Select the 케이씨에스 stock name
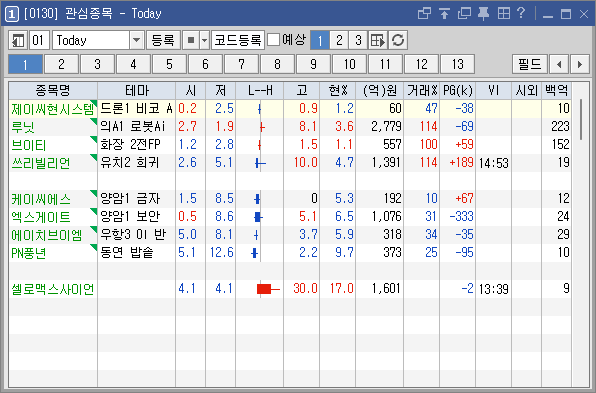This screenshot has width=596, height=393. coord(41,199)
